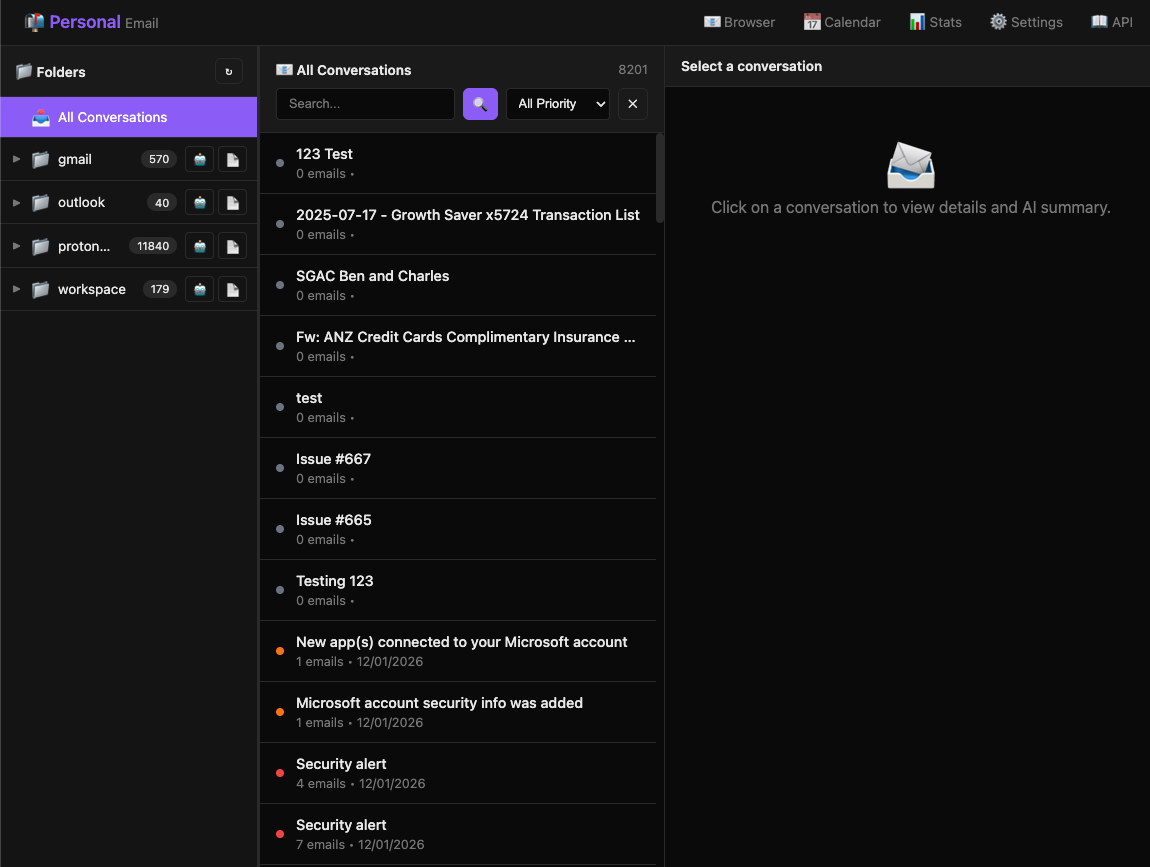Open the All Priority dropdown
The height and width of the screenshot is (867, 1150).
tap(557, 104)
